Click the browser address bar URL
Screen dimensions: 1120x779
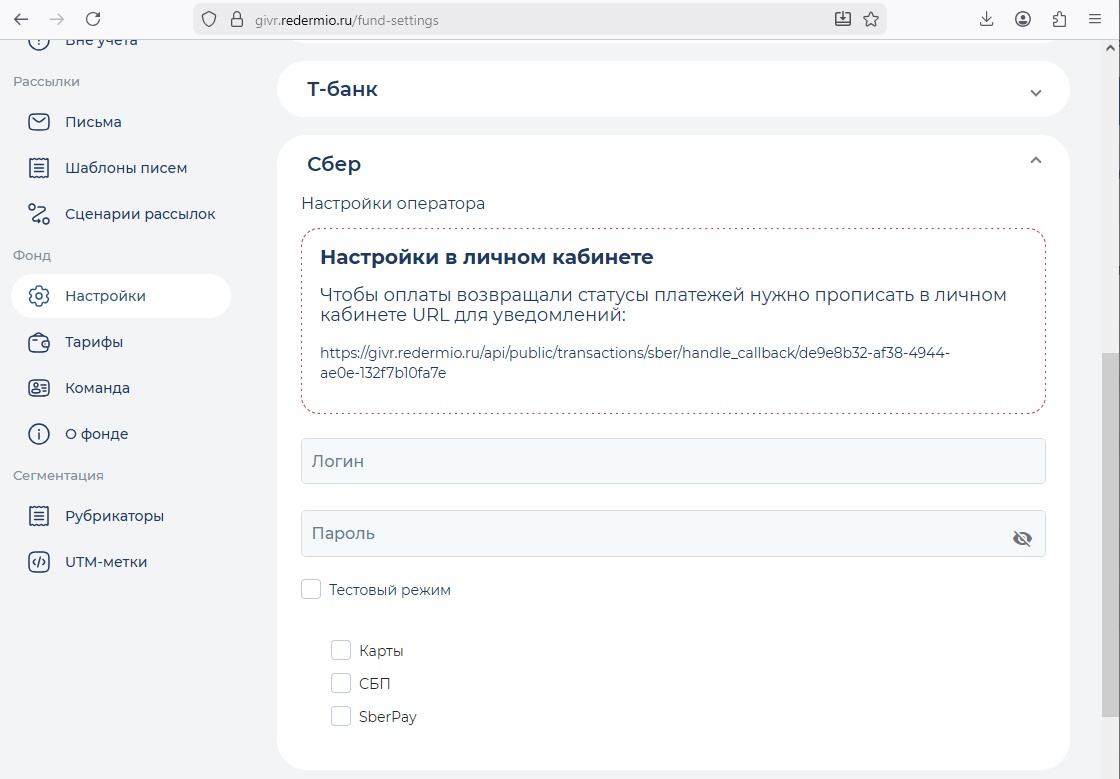tap(346, 20)
